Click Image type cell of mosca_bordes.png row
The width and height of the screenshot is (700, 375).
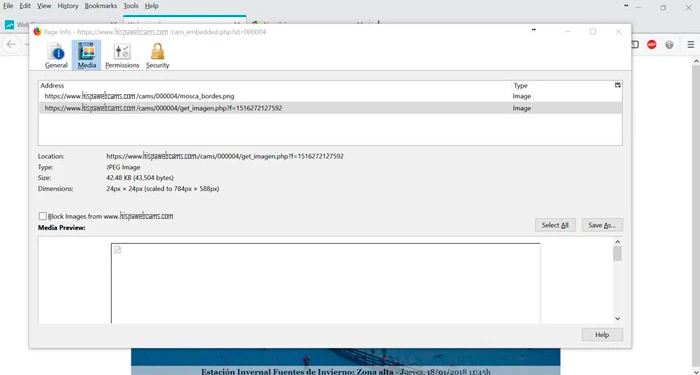tap(522, 96)
